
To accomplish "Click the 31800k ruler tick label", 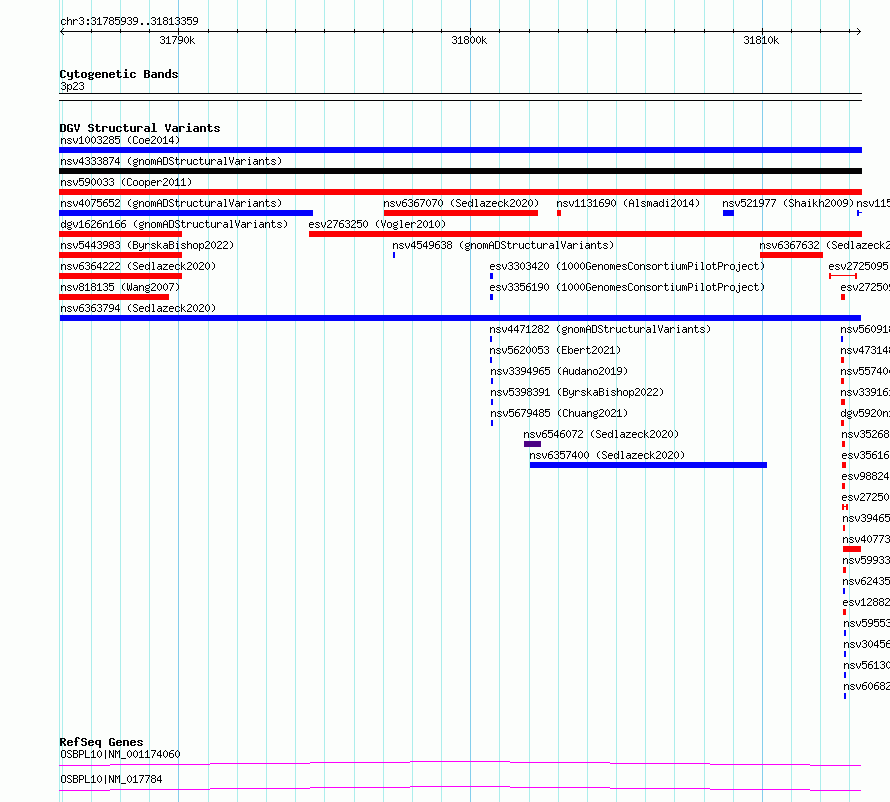I will click(469, 40).
